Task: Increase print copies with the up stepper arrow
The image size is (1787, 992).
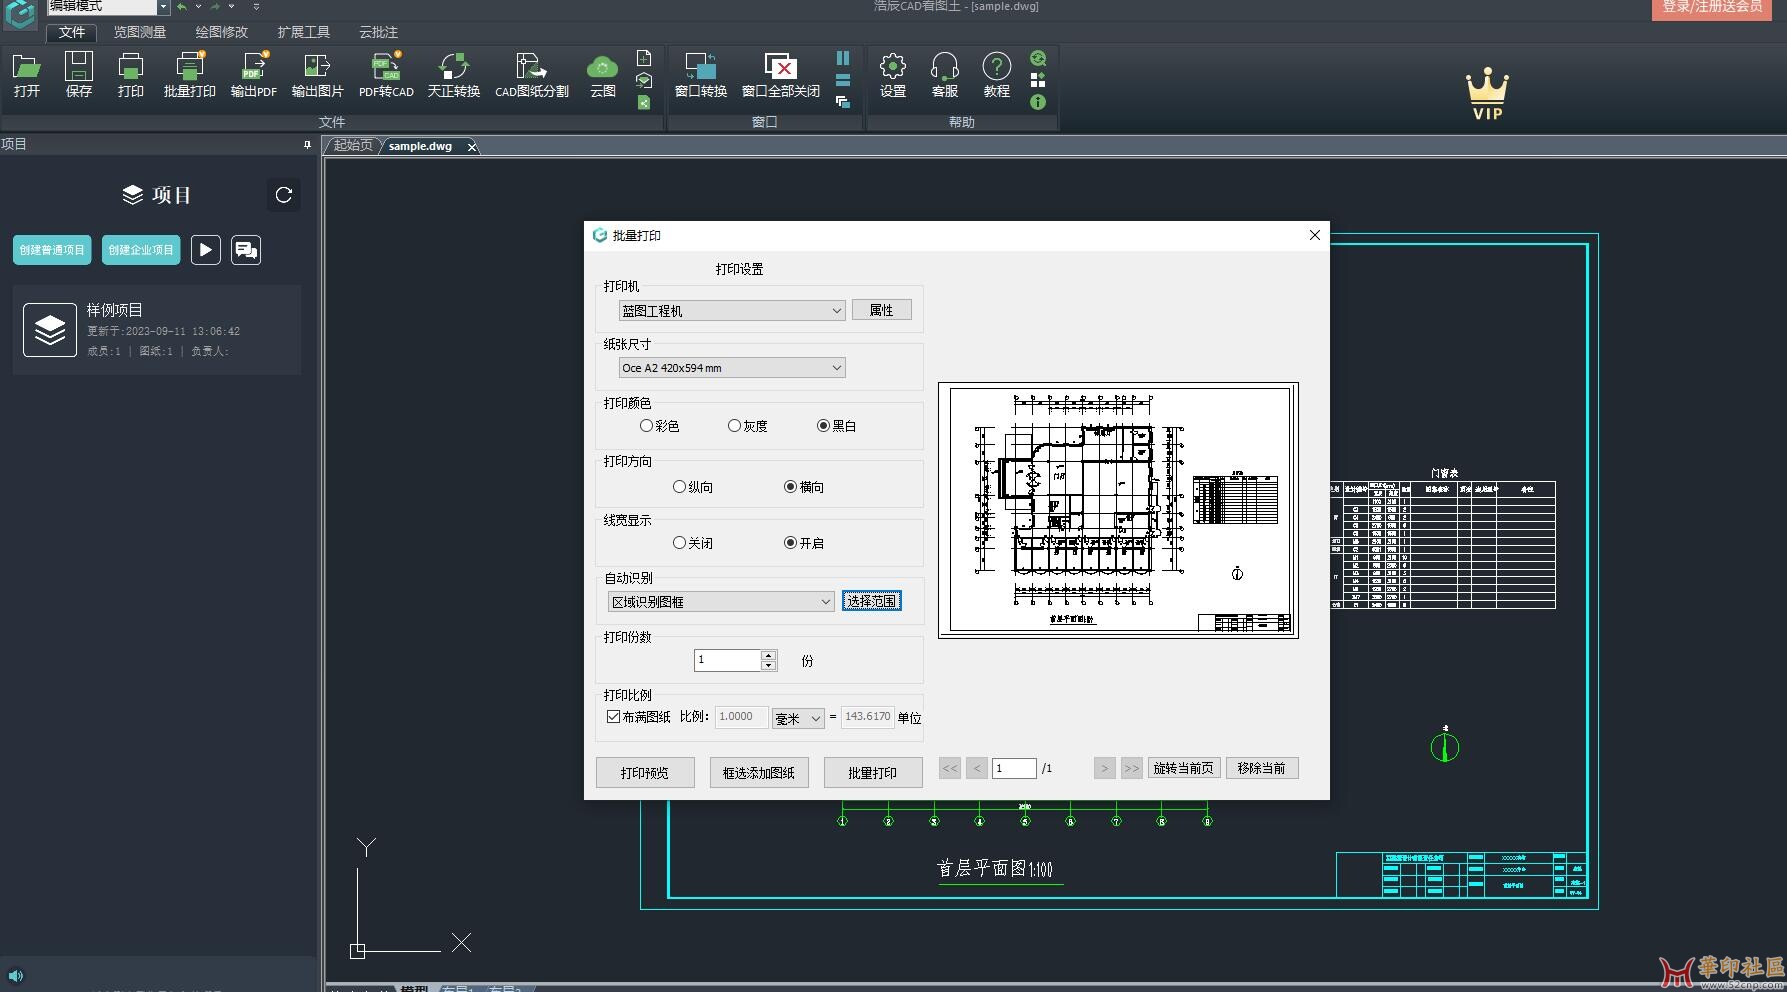Action: tap(768, 655)
